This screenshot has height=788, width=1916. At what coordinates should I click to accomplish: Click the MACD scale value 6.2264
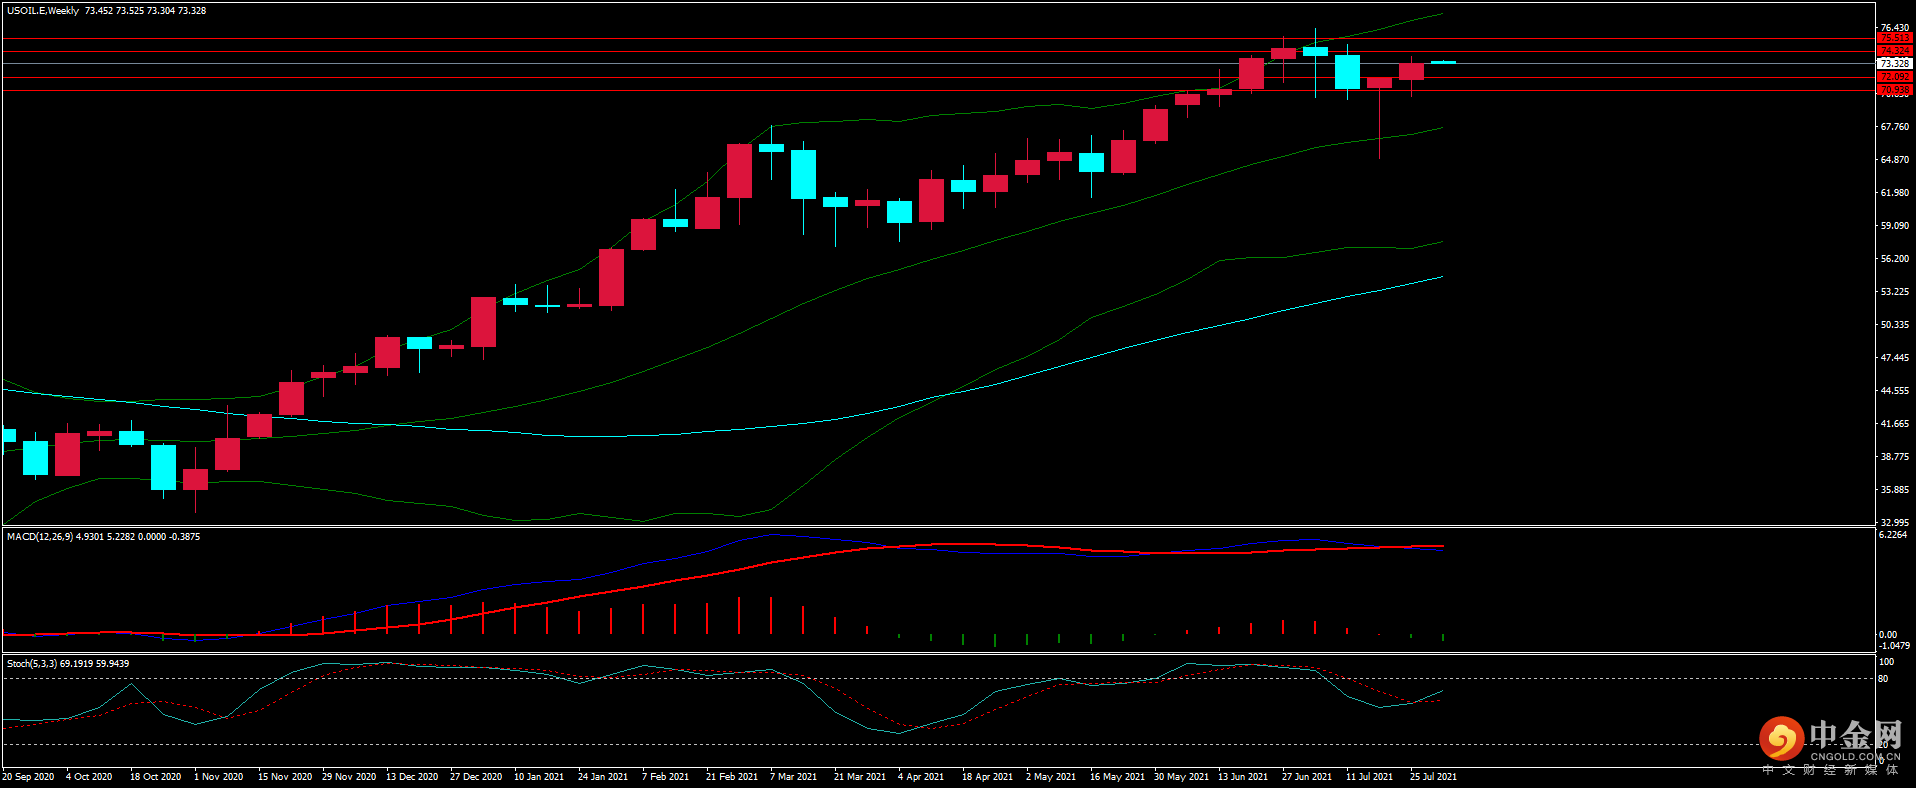pyautogui.click(x=1893, y=535)
